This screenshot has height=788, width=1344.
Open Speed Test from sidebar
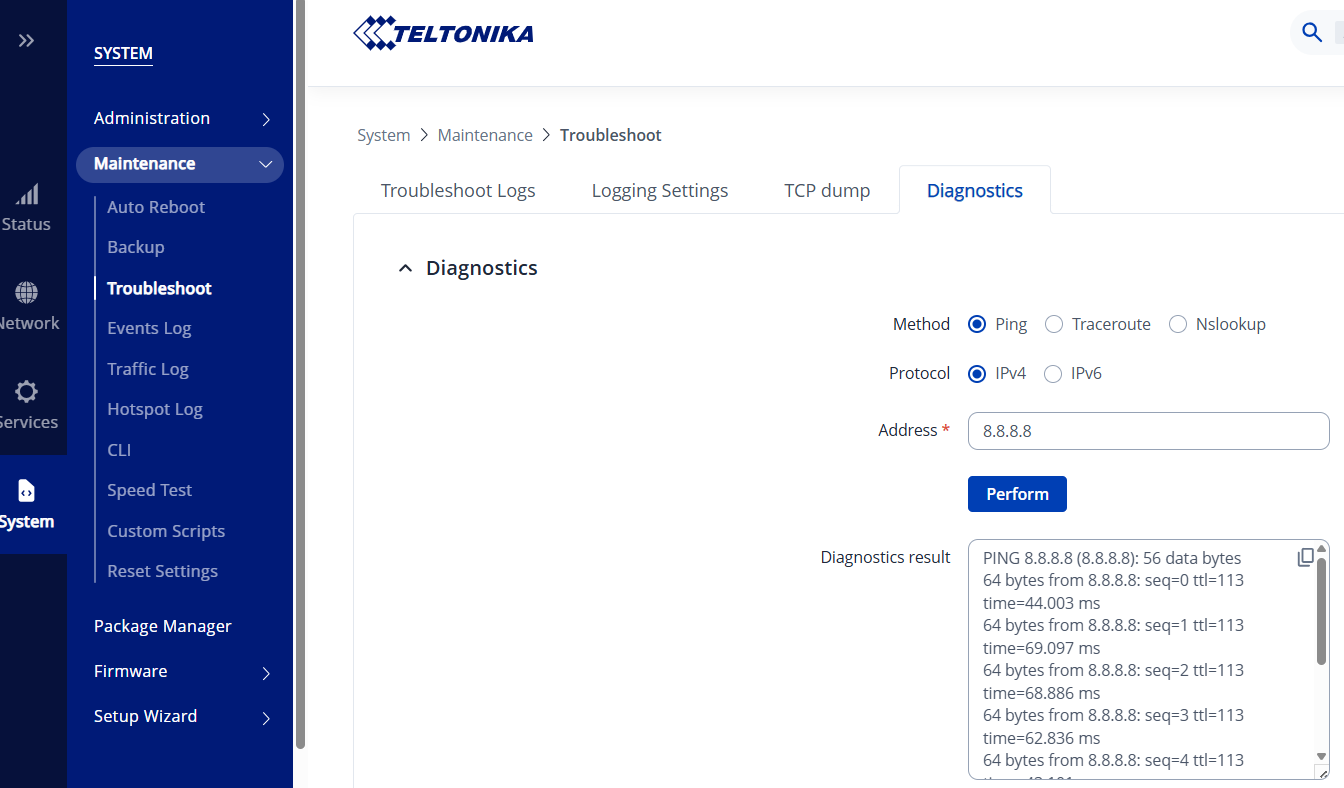click(x=149, y=490)
